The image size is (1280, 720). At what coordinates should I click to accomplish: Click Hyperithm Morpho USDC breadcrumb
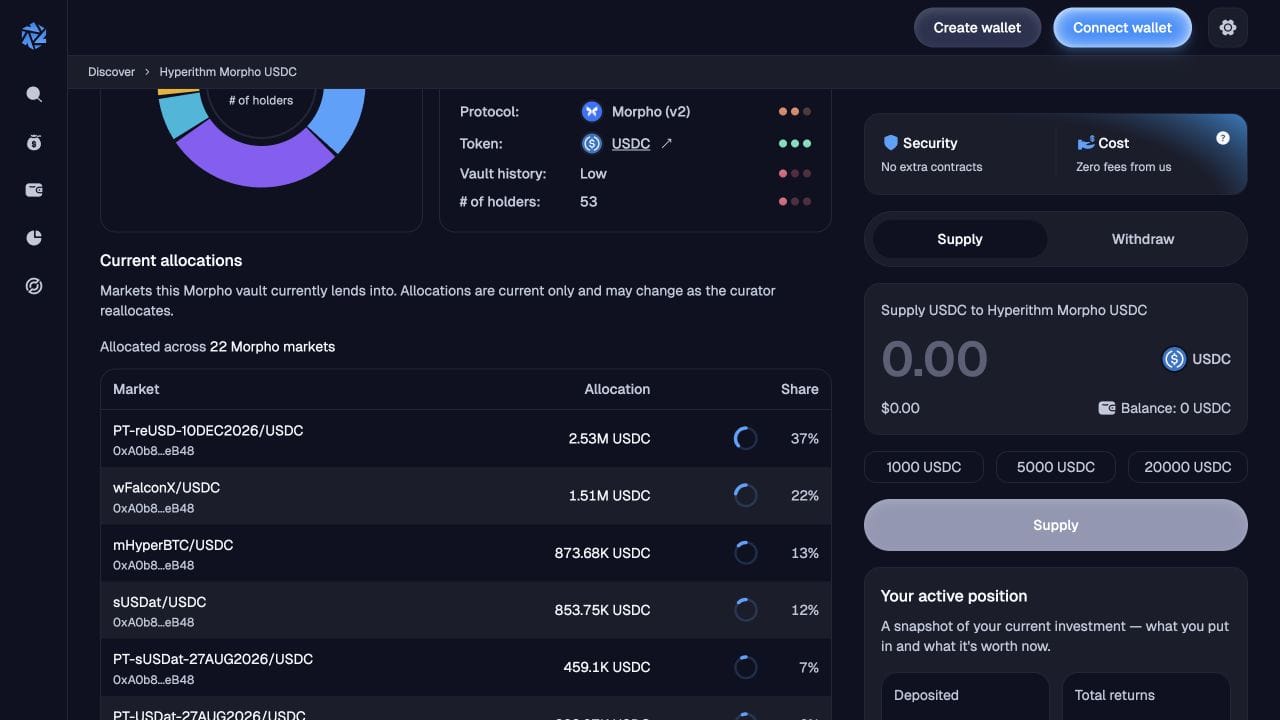pos(228,72)
